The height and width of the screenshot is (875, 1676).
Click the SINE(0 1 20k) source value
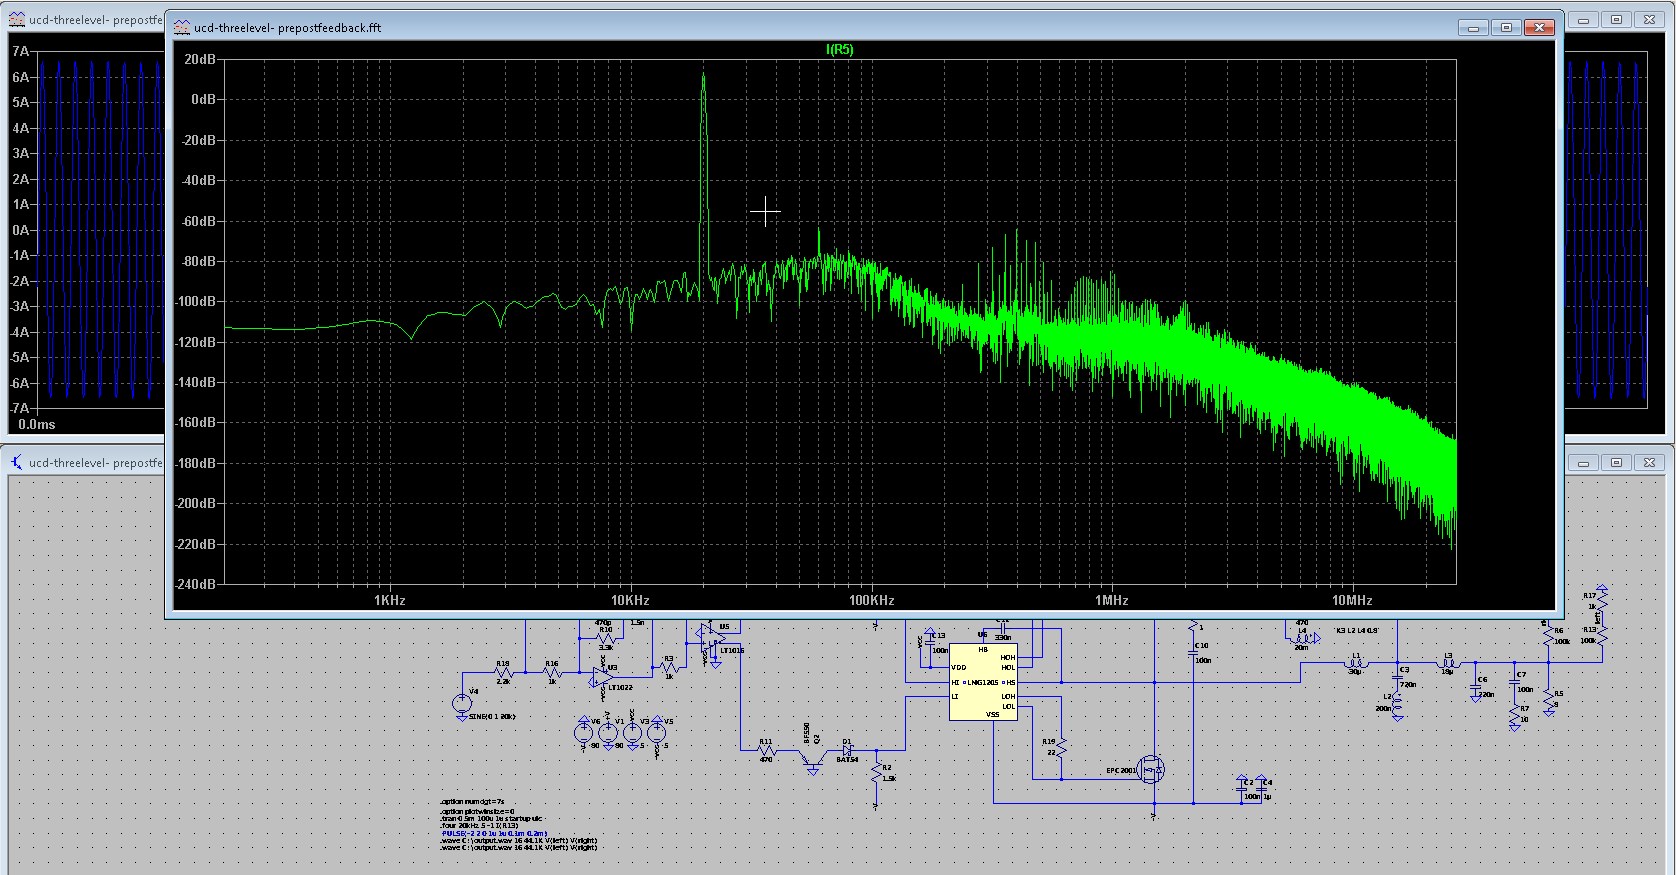tap(492, 716)
